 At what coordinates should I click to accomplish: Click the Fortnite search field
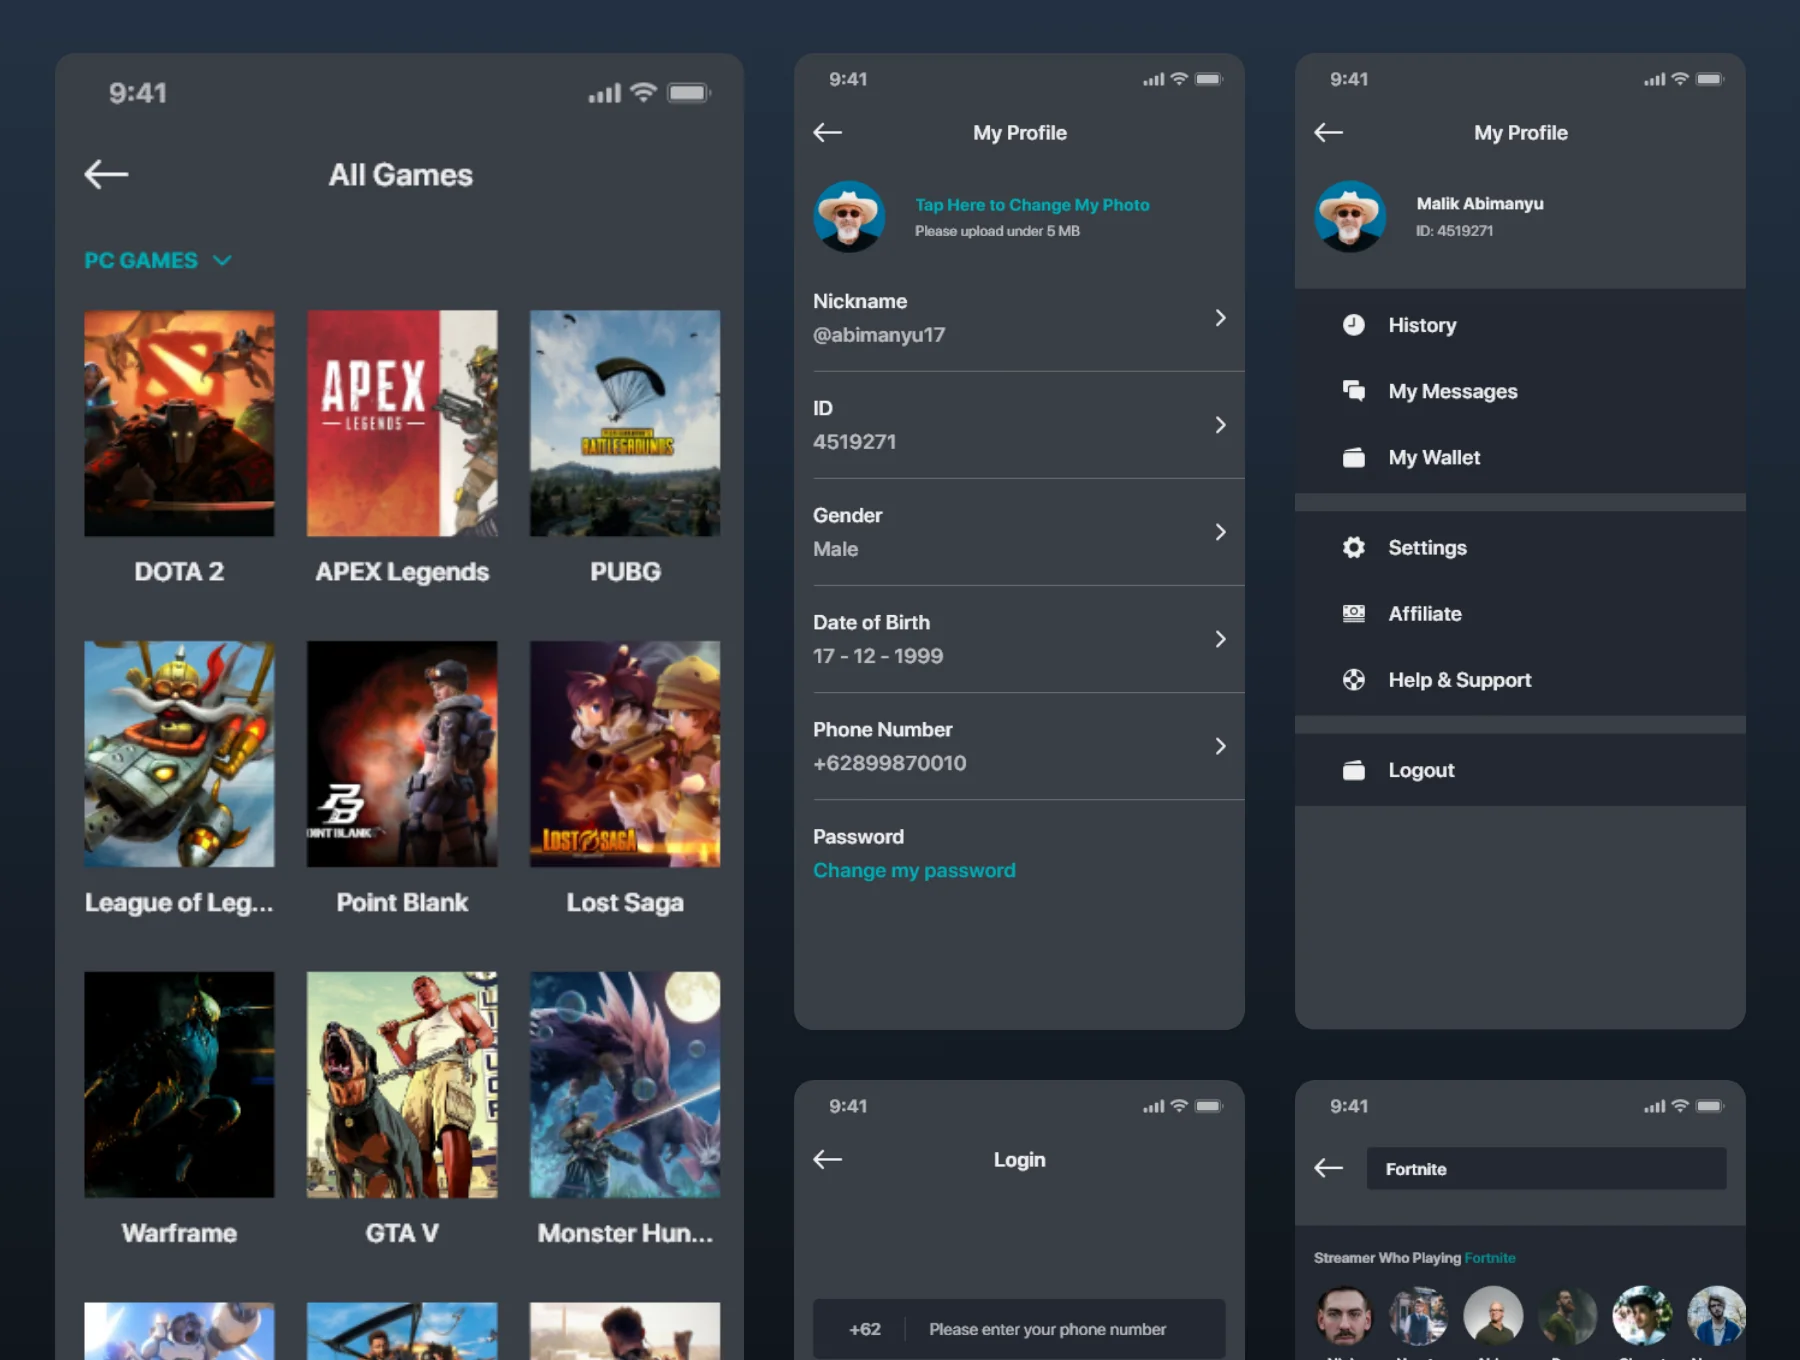point(1546,1168)
